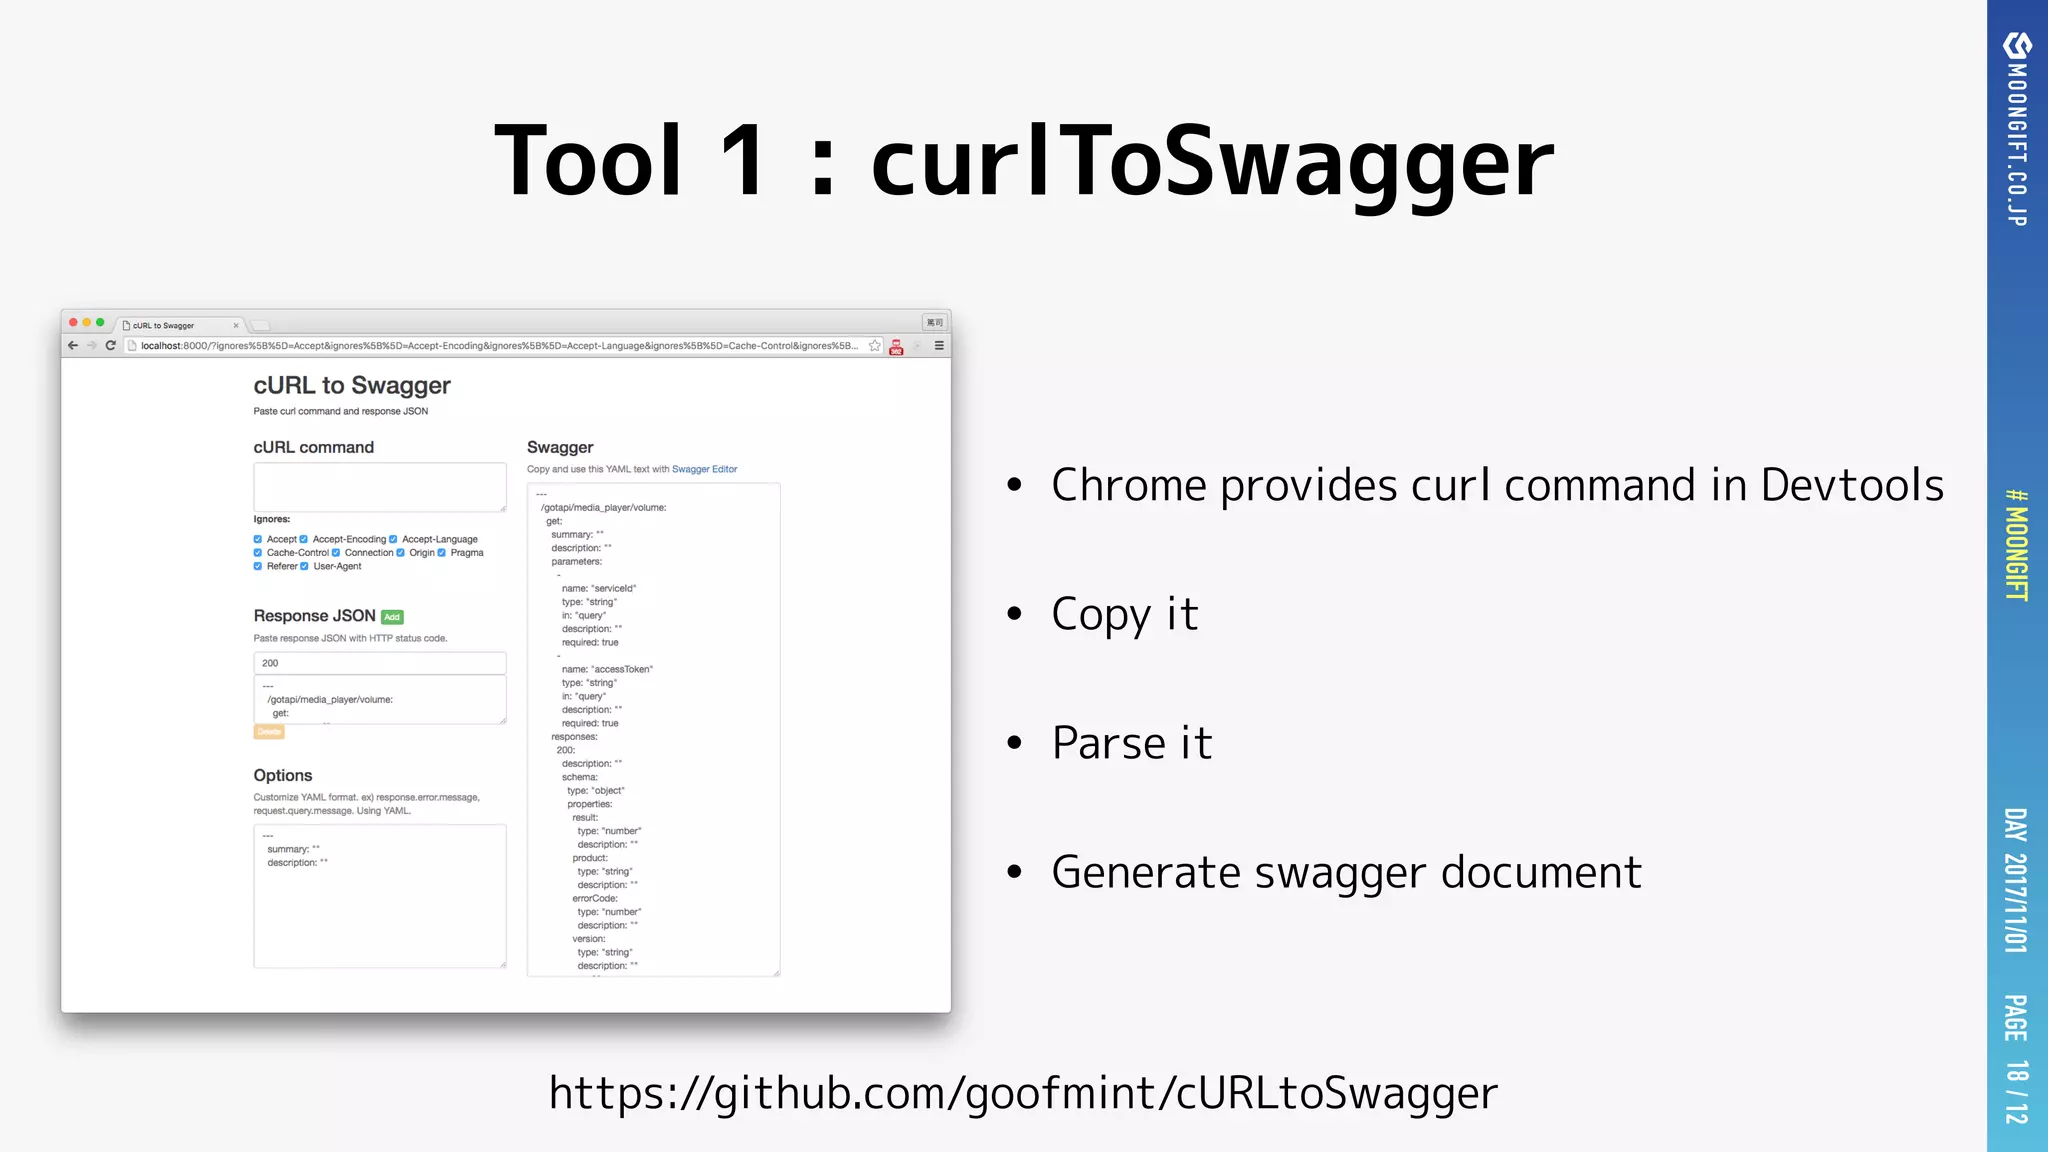Disable the User-Agent ignore checkbox

tap(305, 566)
